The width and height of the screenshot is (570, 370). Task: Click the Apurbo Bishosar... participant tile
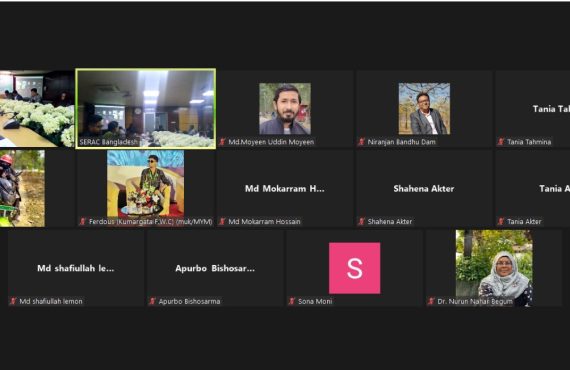point(215,268)
